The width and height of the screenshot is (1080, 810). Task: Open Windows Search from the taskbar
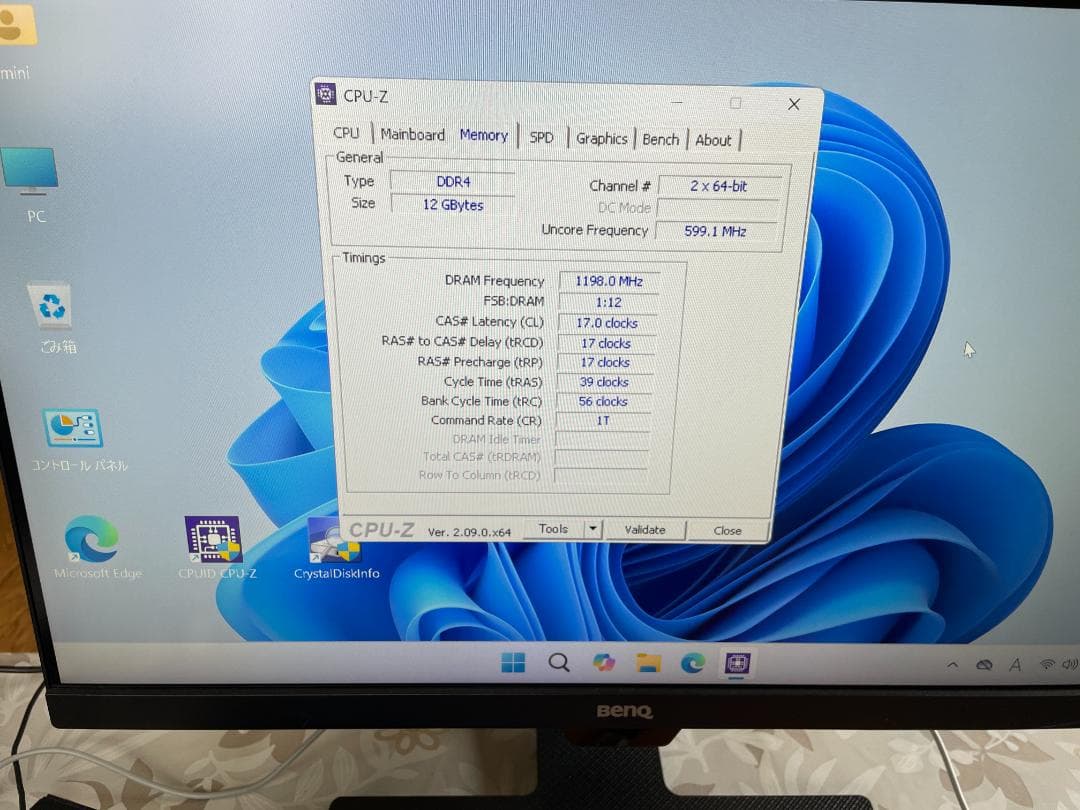tap(559, 662)
